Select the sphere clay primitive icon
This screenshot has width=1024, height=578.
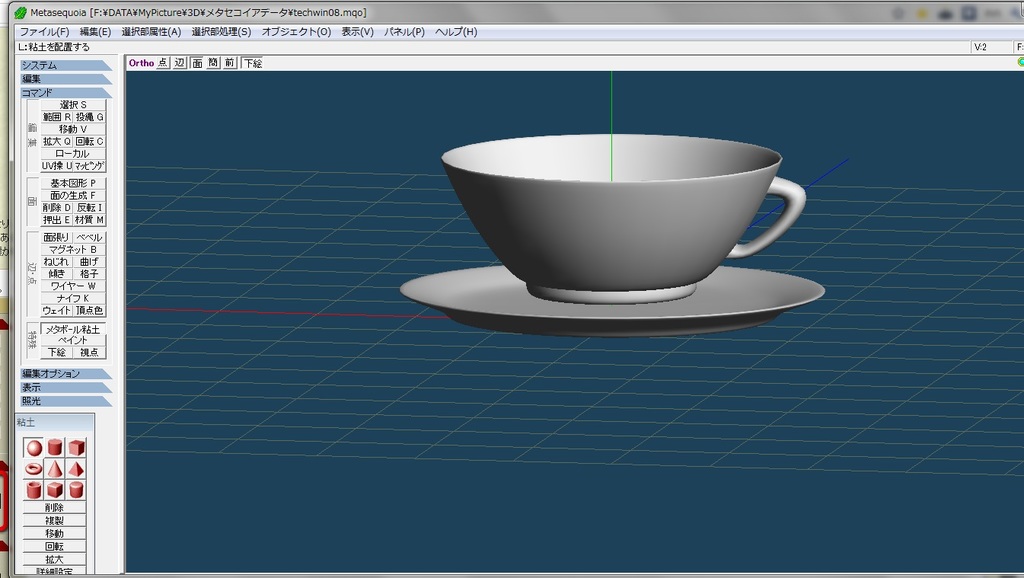click(34, 447)
